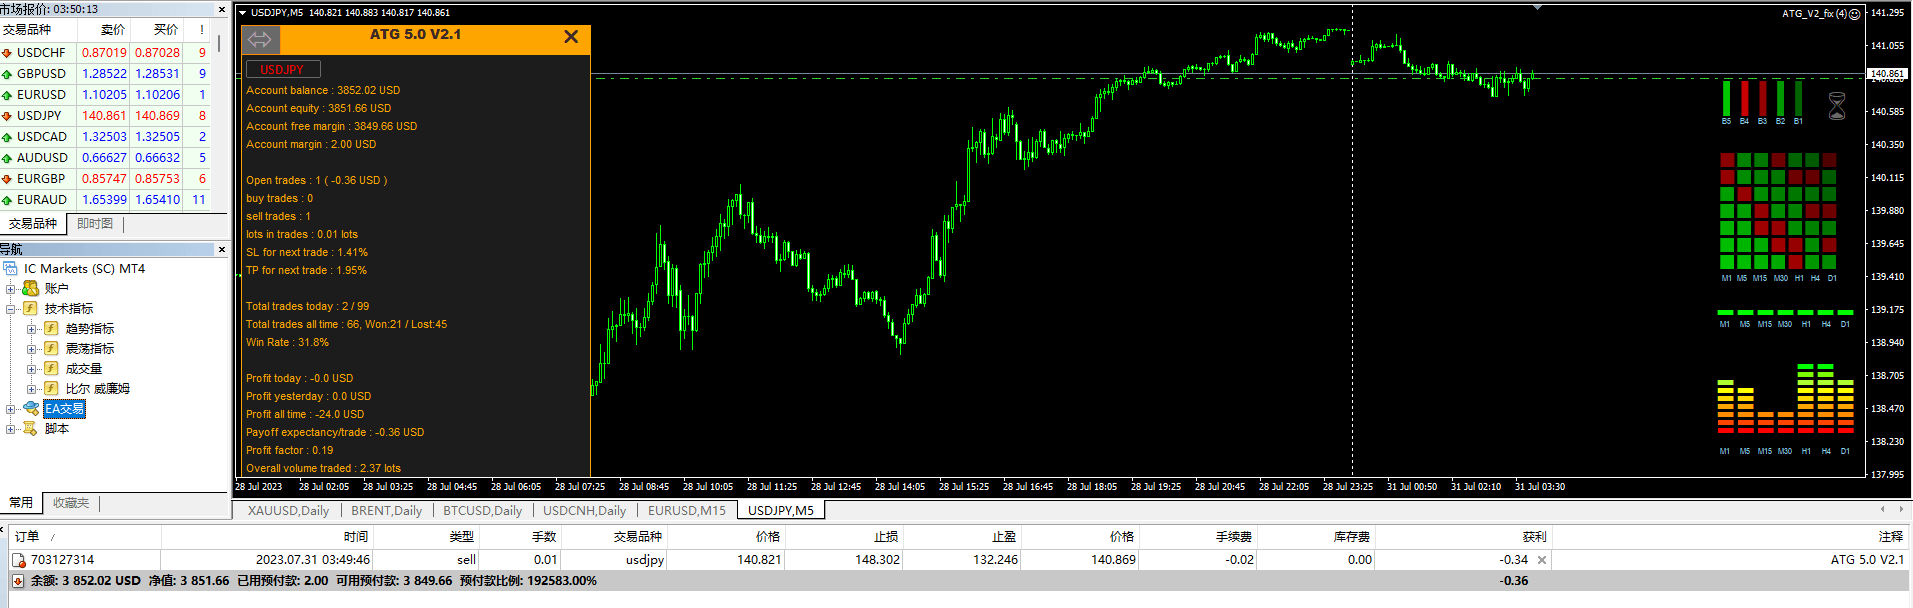Click the EA smiley face icon
Image resolution: width=1913 pixels, height=608 pixels.
[1855, 14]
